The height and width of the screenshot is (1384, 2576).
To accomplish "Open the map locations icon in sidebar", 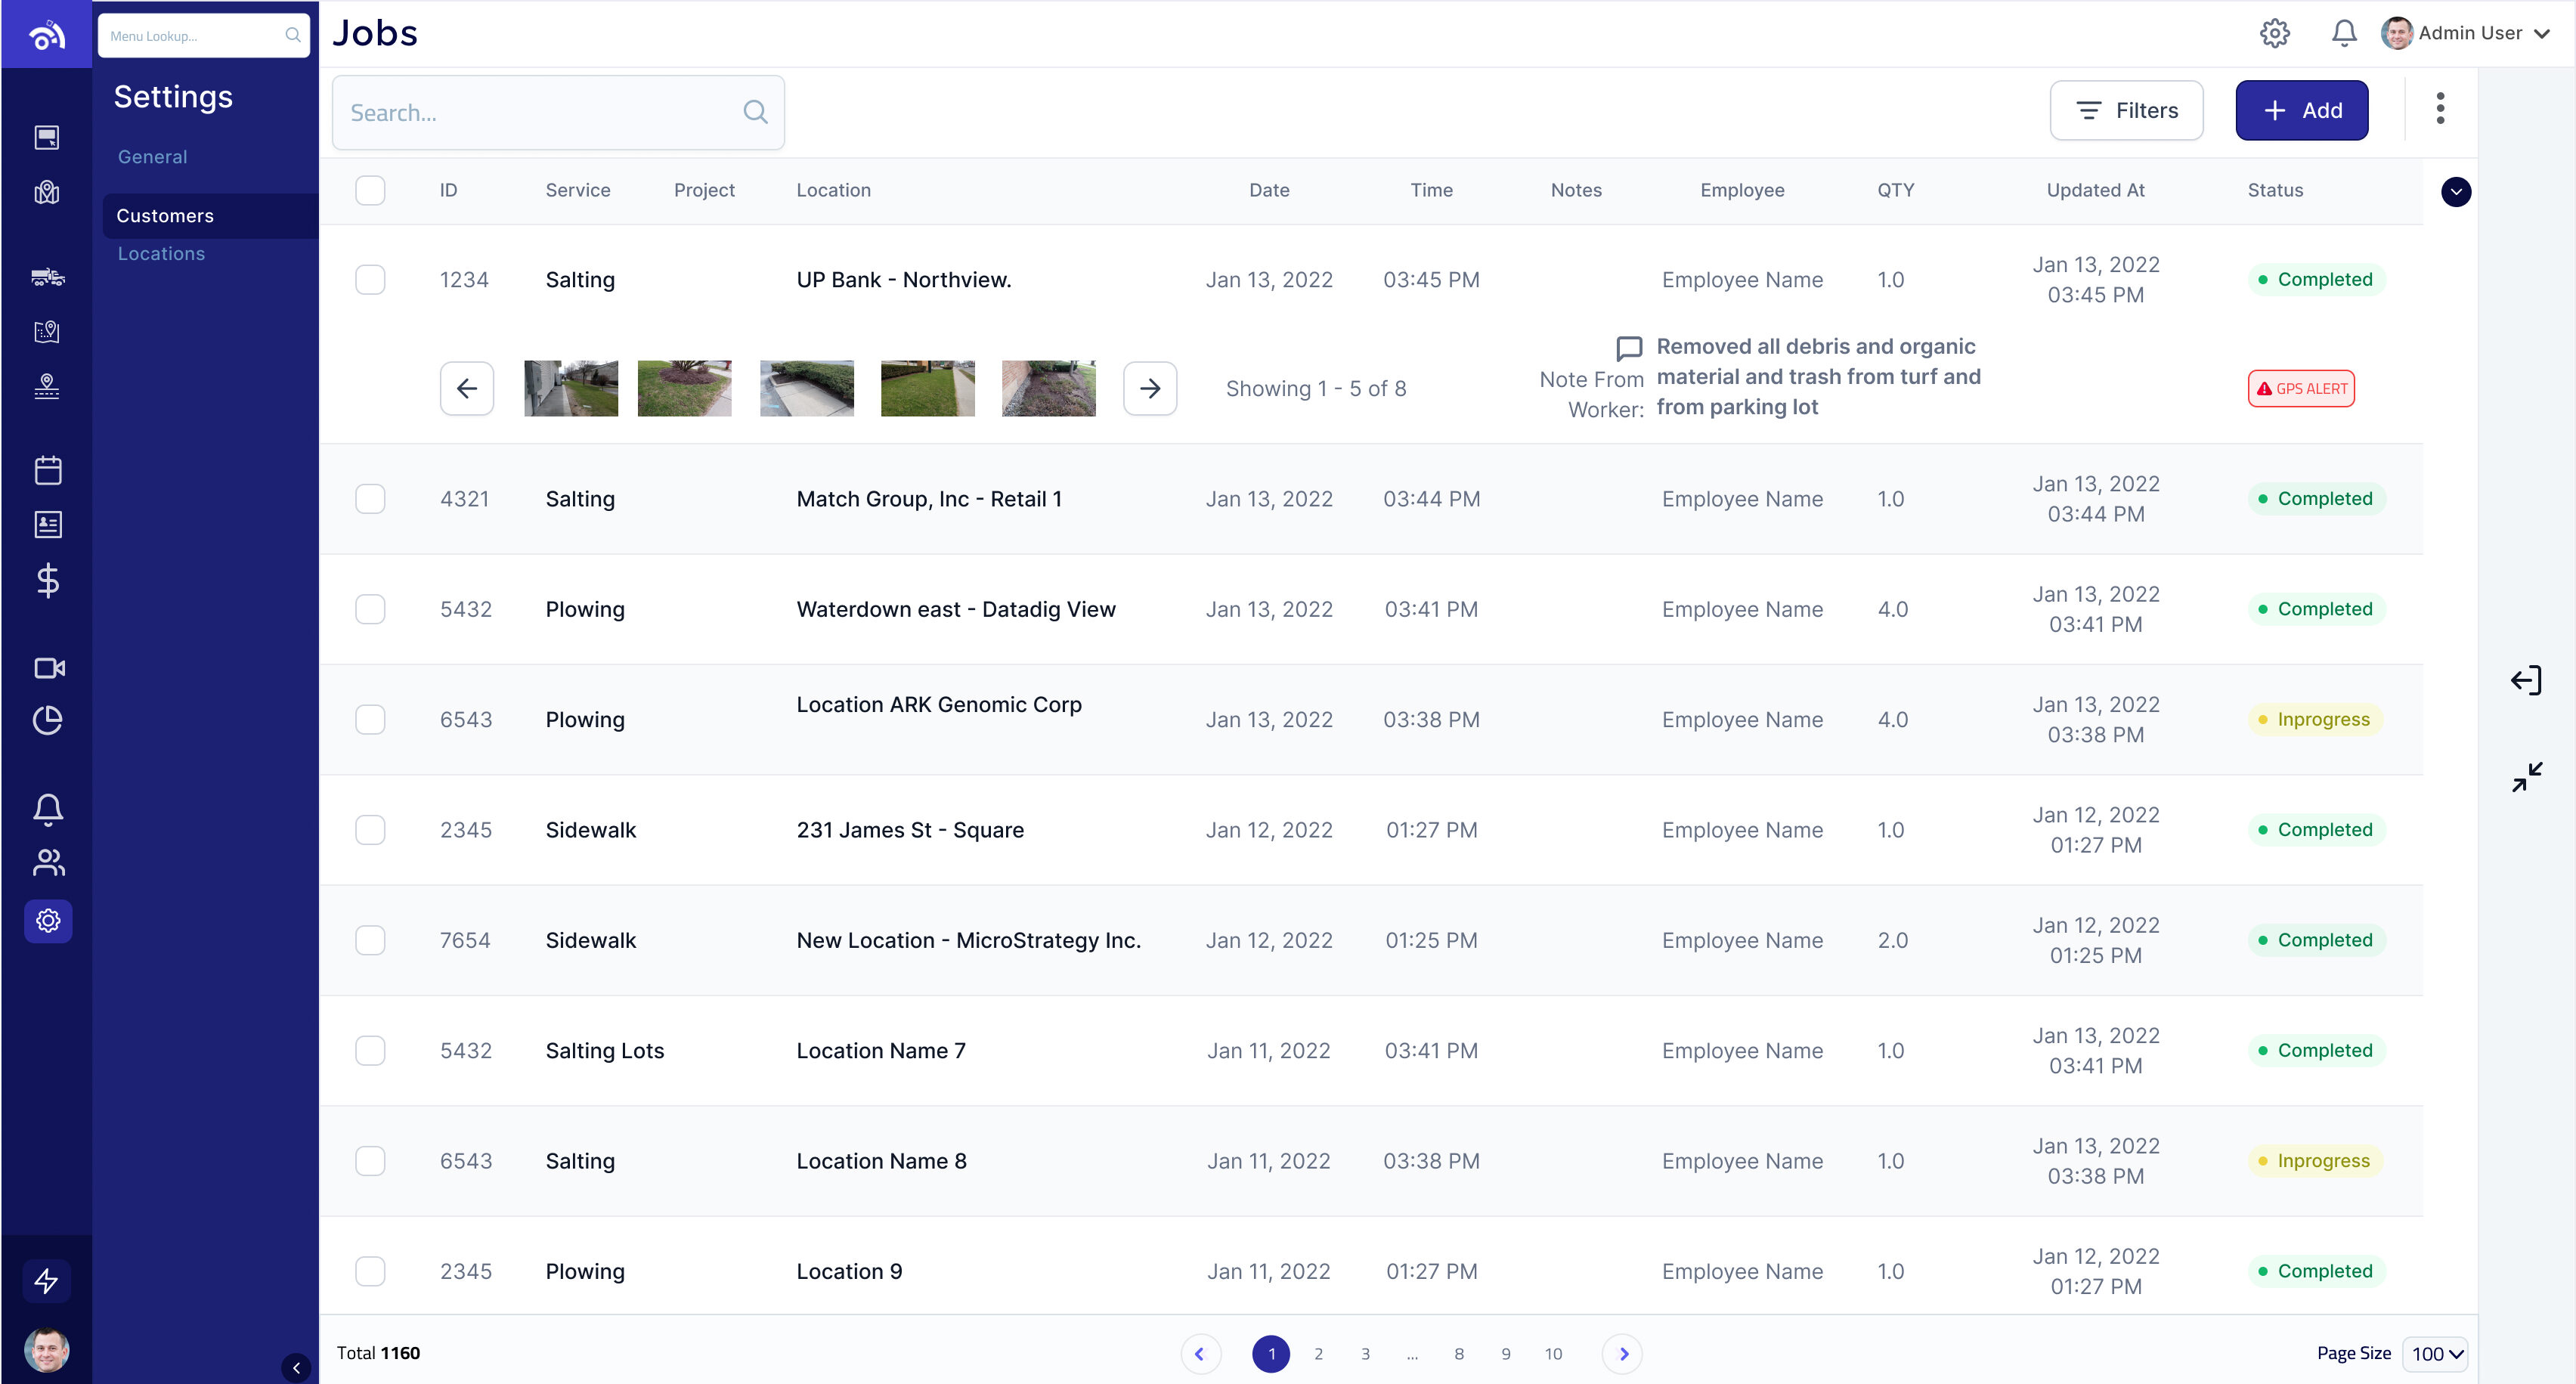I will [x=47, y=192].
